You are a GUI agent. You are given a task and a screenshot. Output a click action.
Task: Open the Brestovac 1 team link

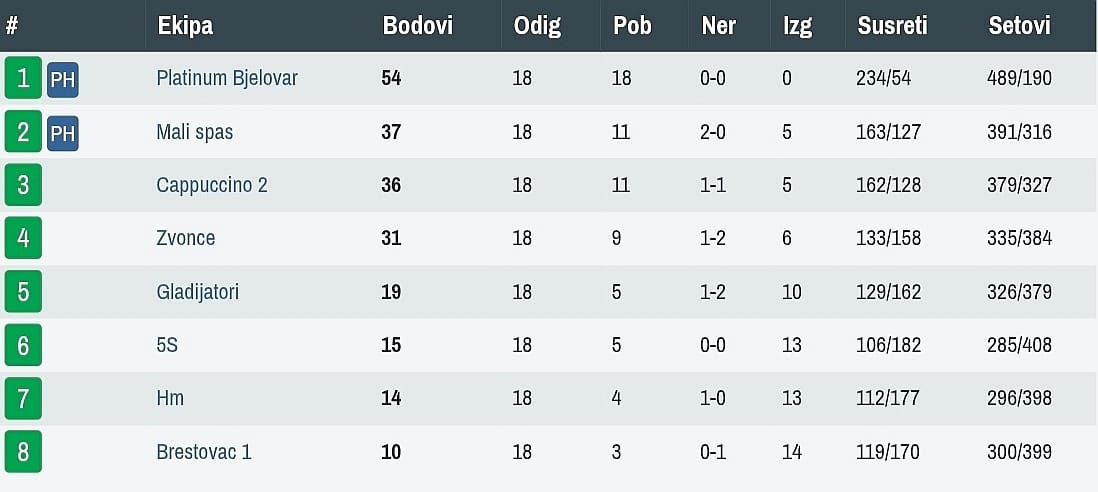[204, 452]
